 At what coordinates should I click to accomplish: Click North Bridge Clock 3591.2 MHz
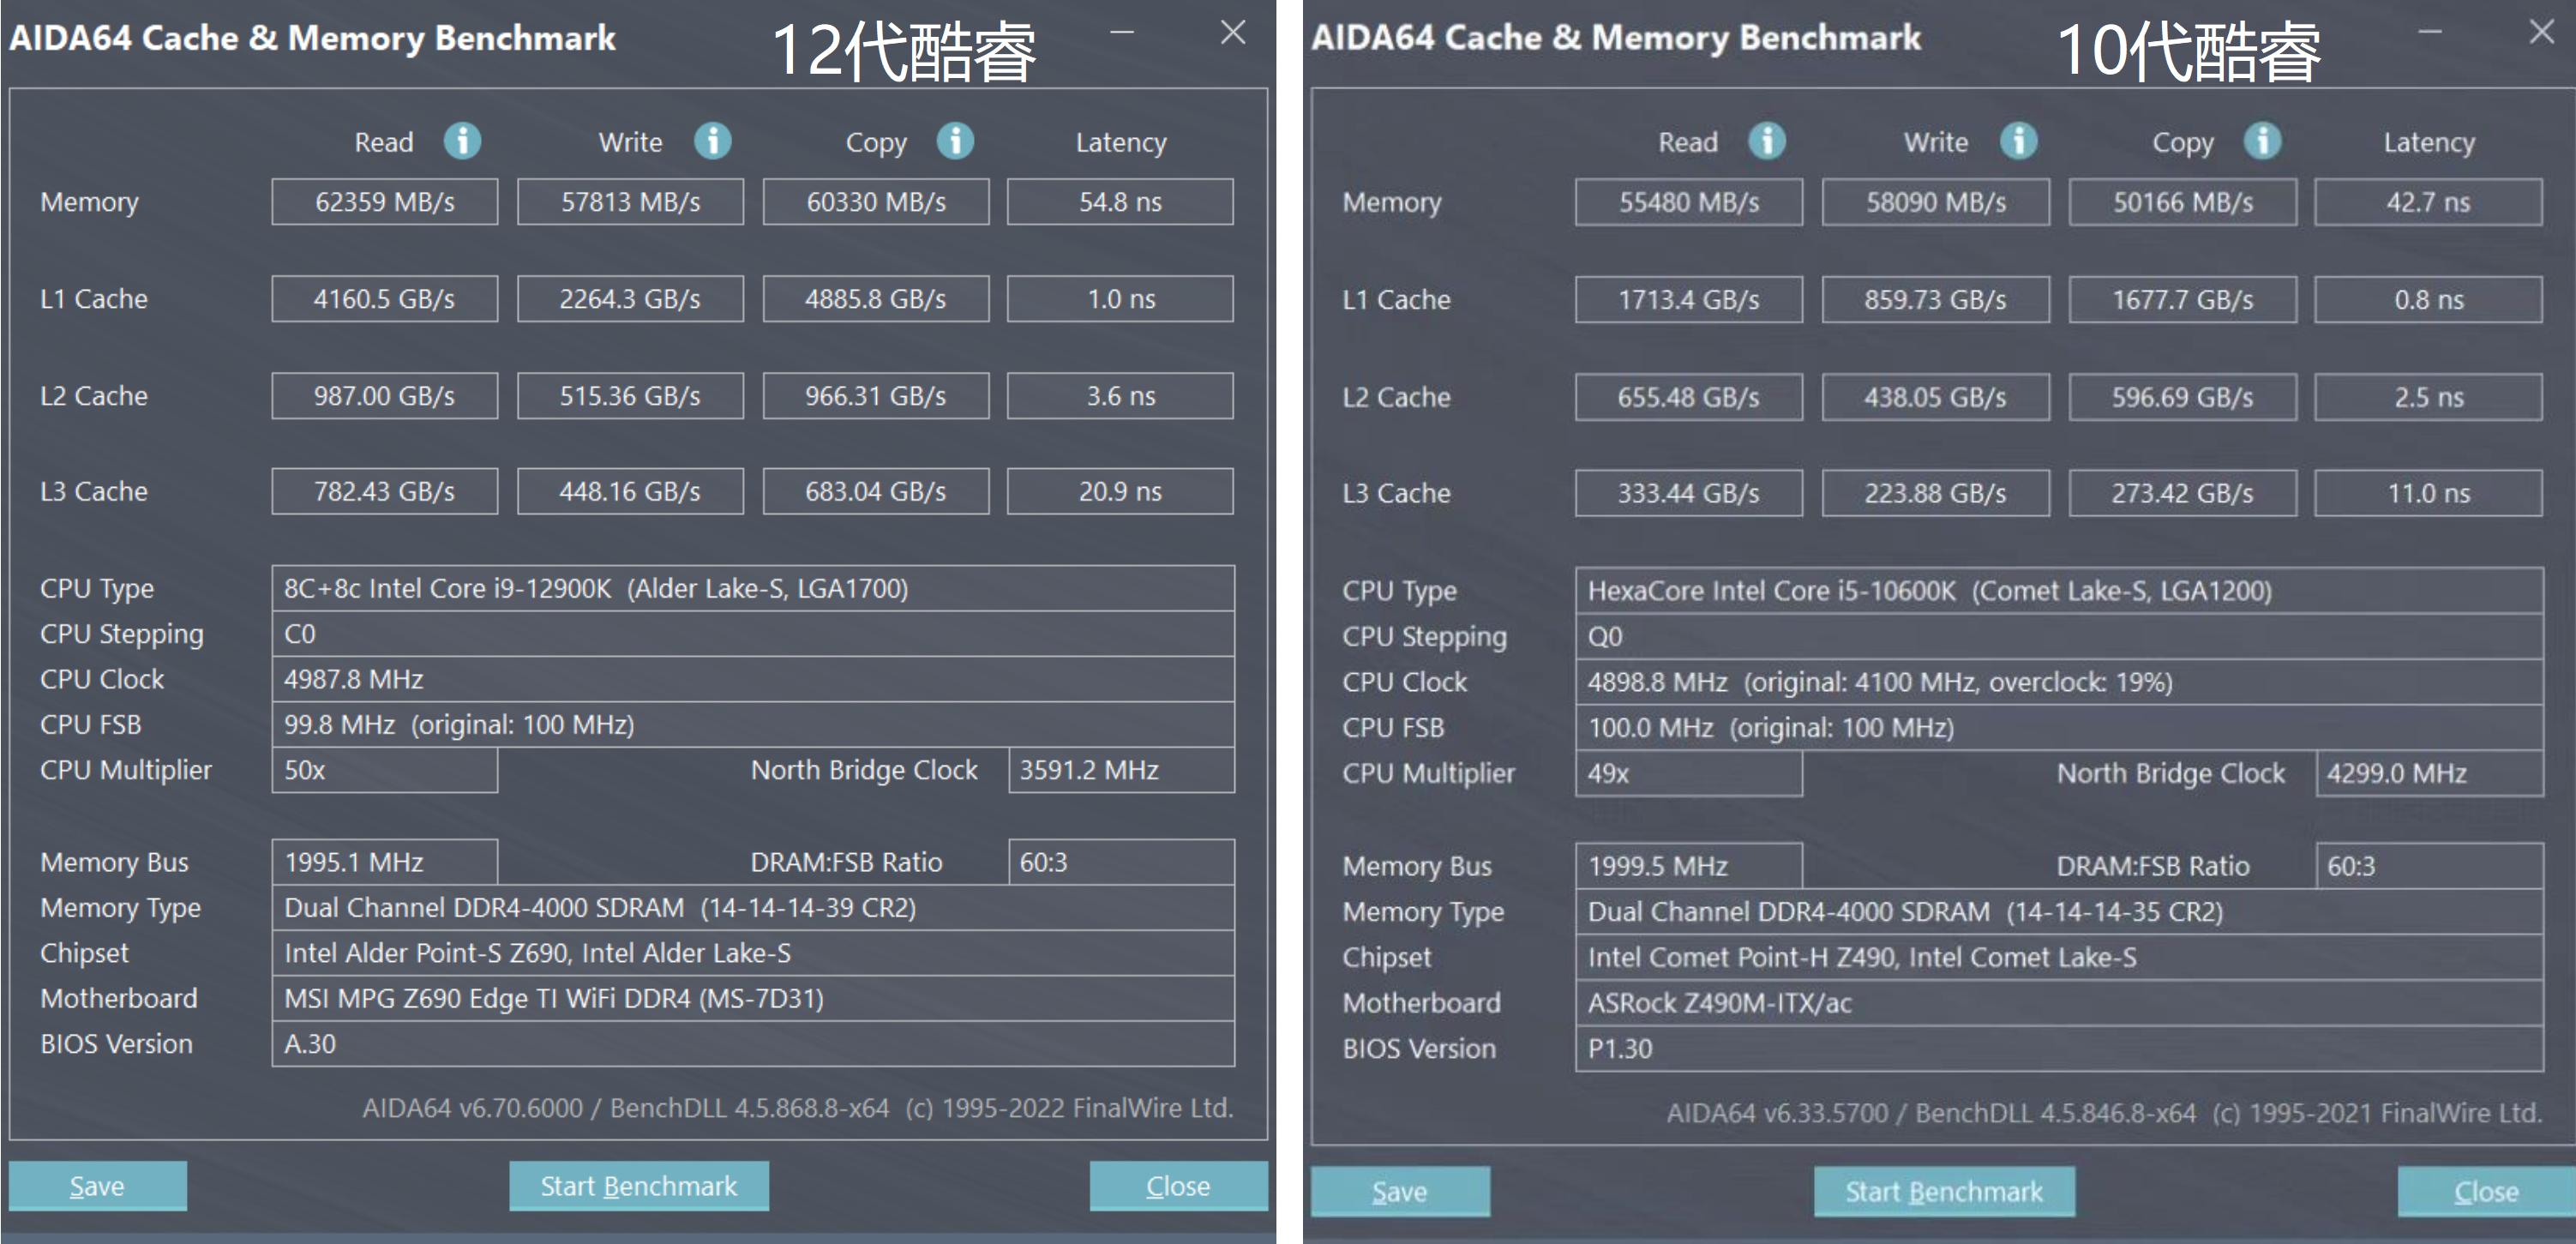(x=1121, y=770)
